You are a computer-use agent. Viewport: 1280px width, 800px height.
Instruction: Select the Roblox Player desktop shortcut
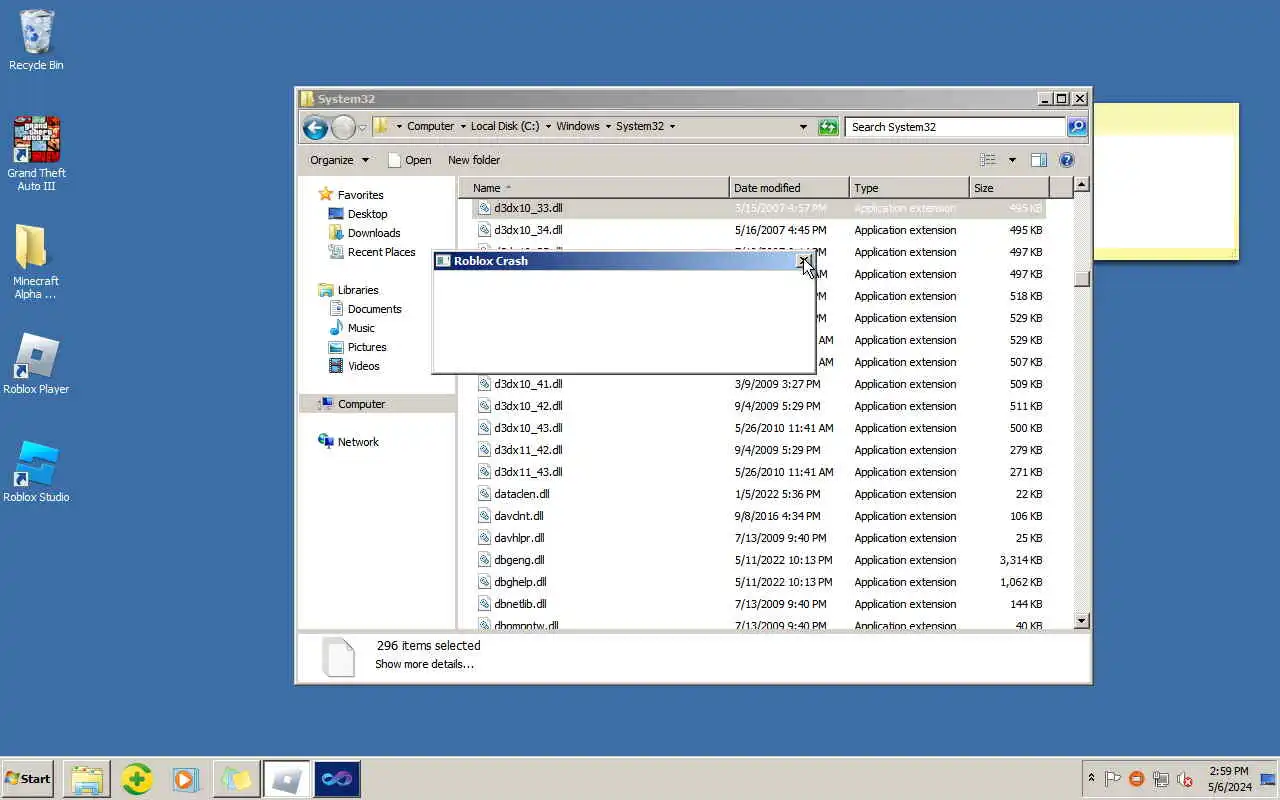36,364
